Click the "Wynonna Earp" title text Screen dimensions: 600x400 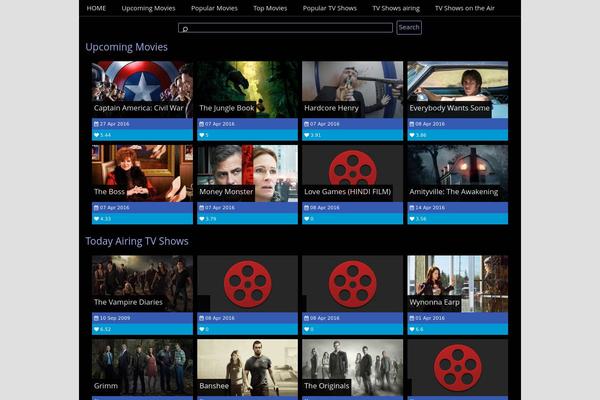(434, 302)
